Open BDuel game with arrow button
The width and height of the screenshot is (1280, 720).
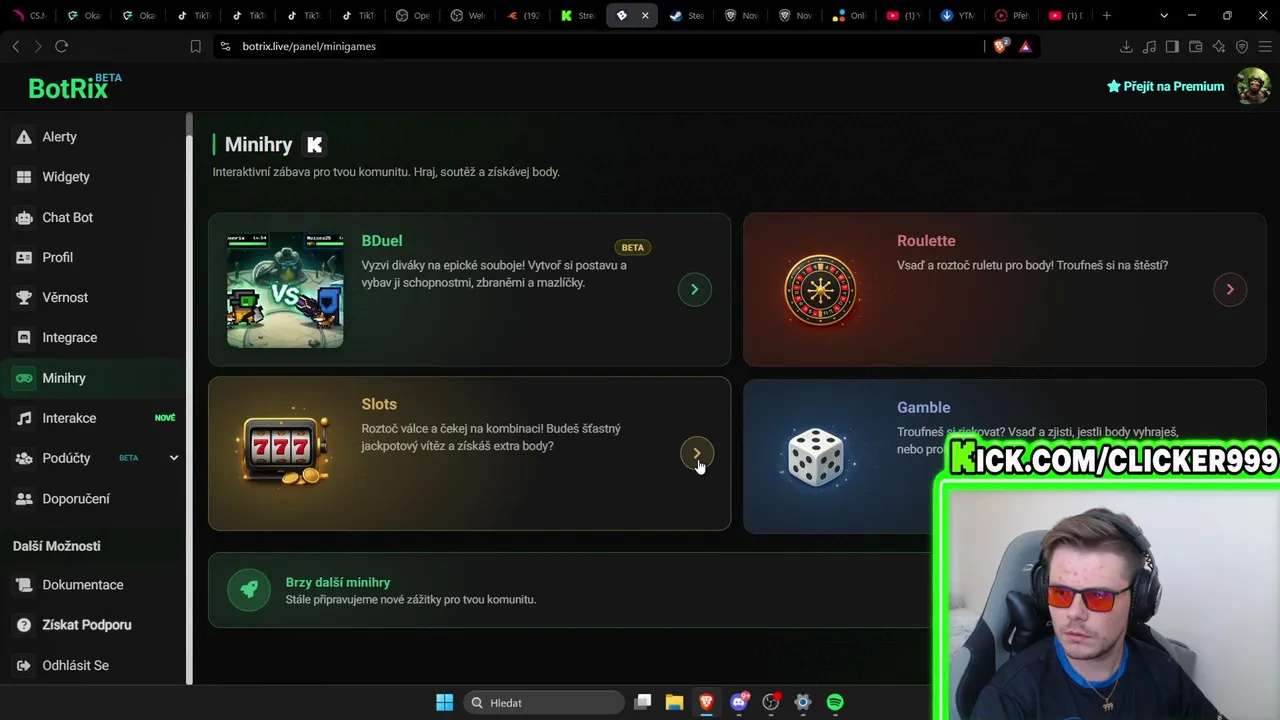[x=695, y=289]
